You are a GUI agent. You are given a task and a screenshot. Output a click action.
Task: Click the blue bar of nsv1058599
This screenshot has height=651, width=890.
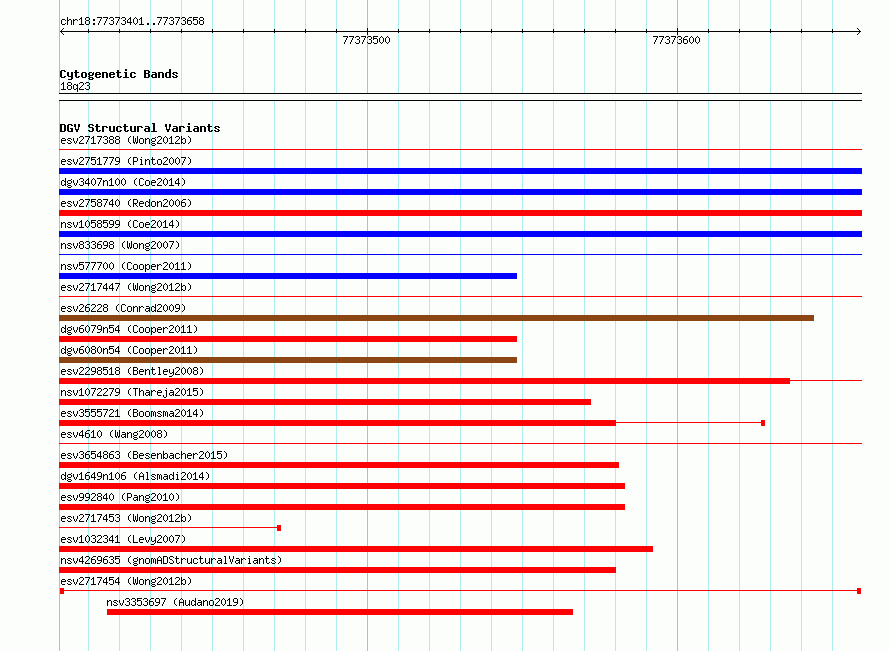460,234
